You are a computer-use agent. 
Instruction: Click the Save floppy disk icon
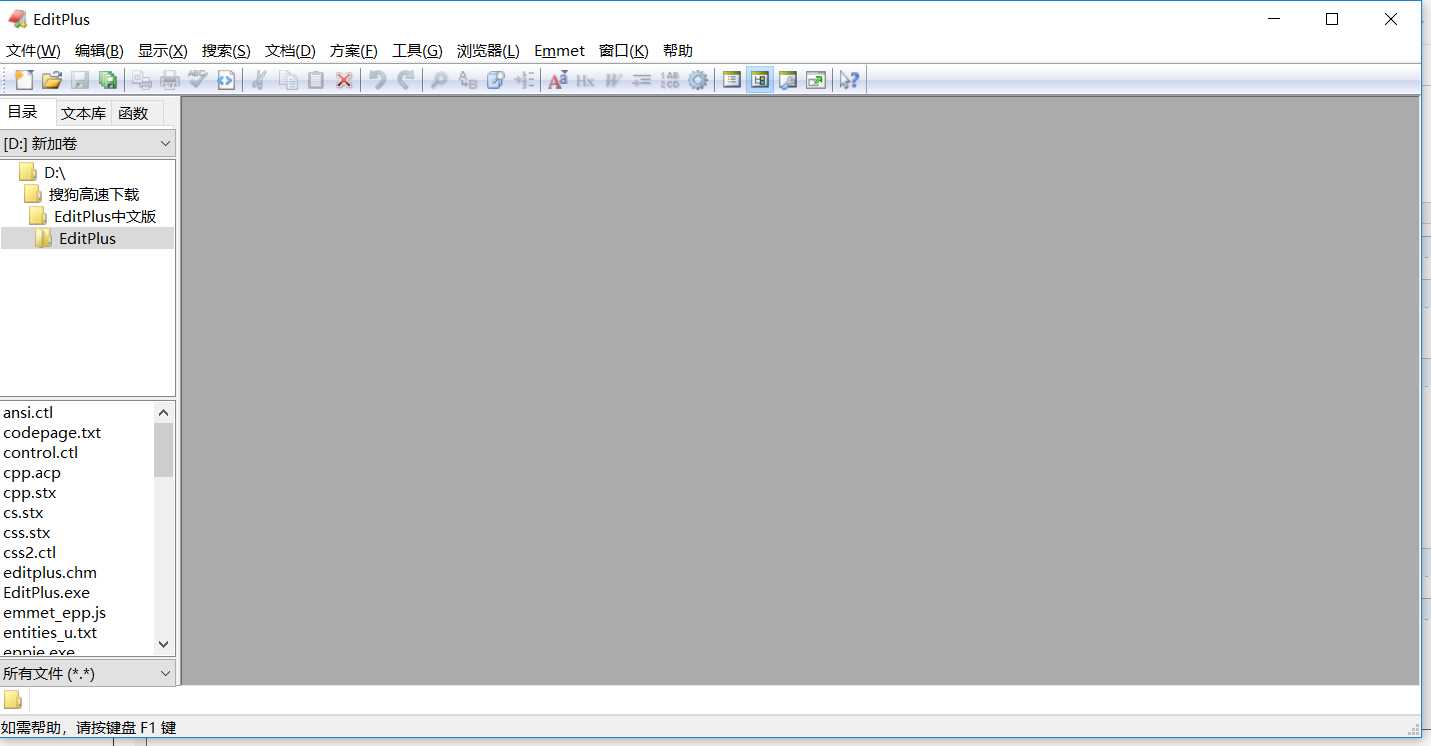point(80,80)
